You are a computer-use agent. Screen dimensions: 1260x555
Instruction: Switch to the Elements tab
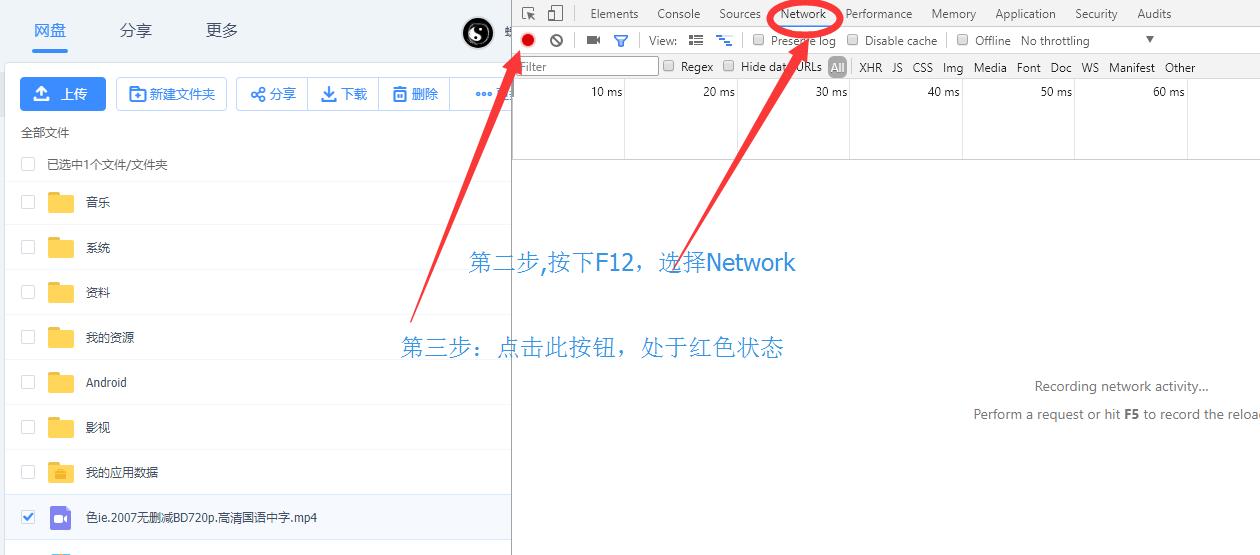tap(614, 14)
